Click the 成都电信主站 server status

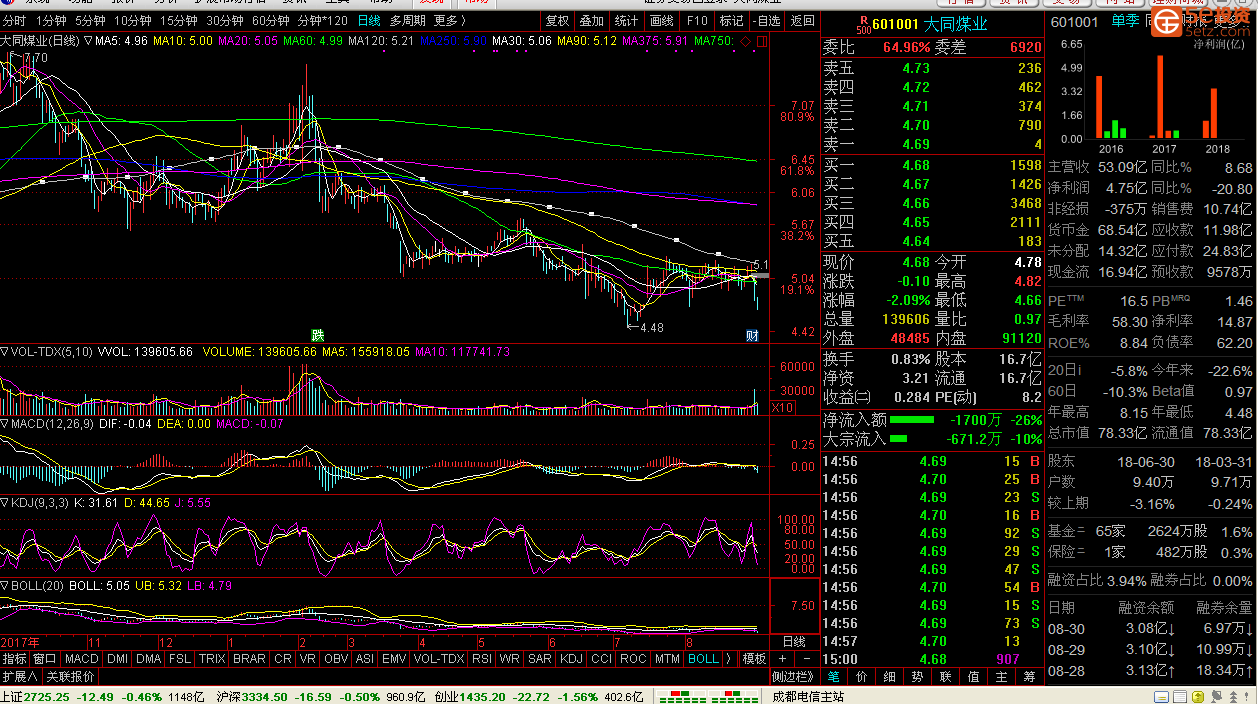point(808,696)
